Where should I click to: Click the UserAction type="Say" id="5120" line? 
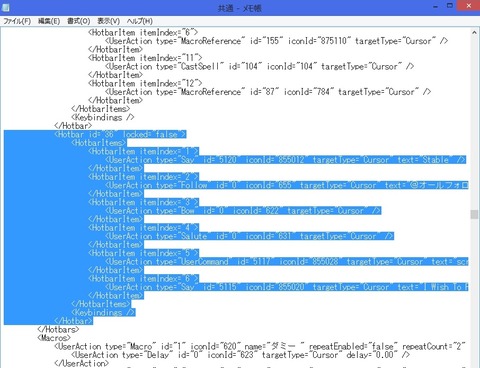(x=285, y=160)
